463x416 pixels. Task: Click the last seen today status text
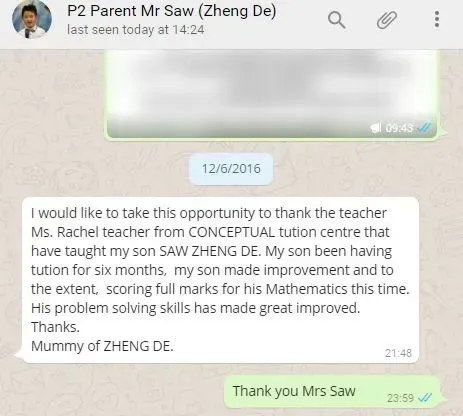pos(136,30)
